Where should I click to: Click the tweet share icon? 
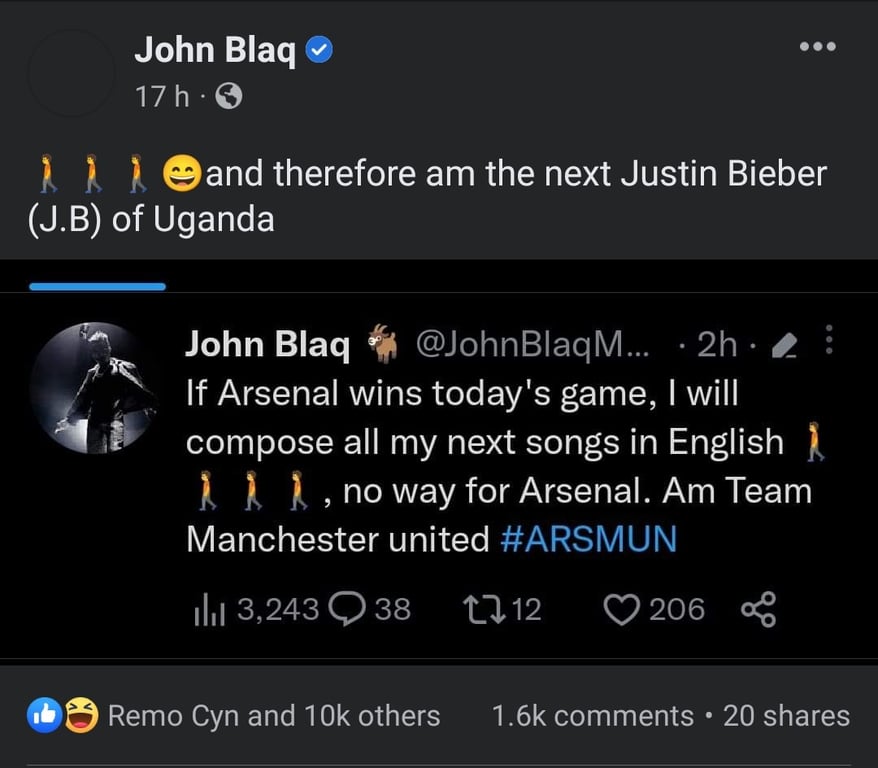[757, 608]
